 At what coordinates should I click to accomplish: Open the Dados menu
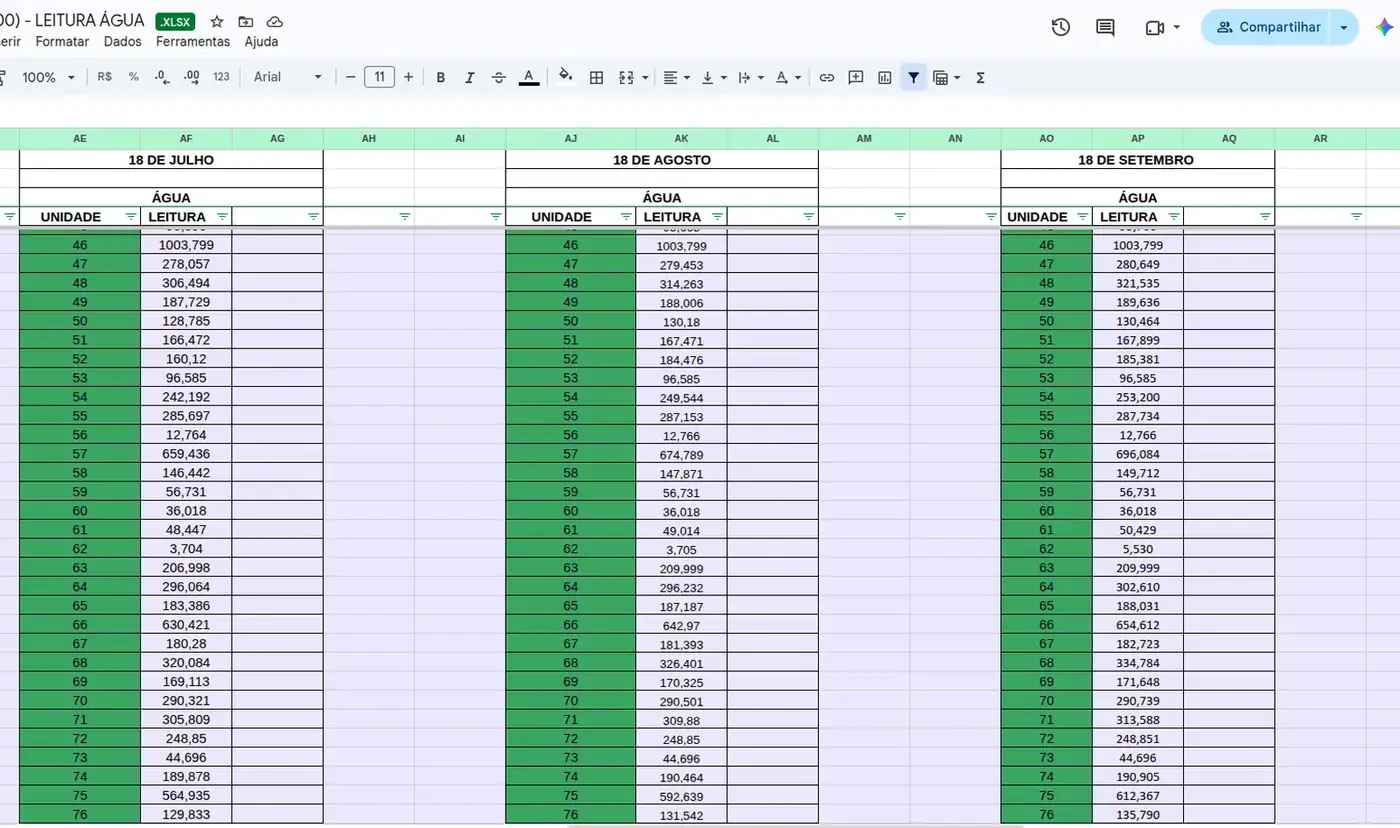tap(123, 42)
